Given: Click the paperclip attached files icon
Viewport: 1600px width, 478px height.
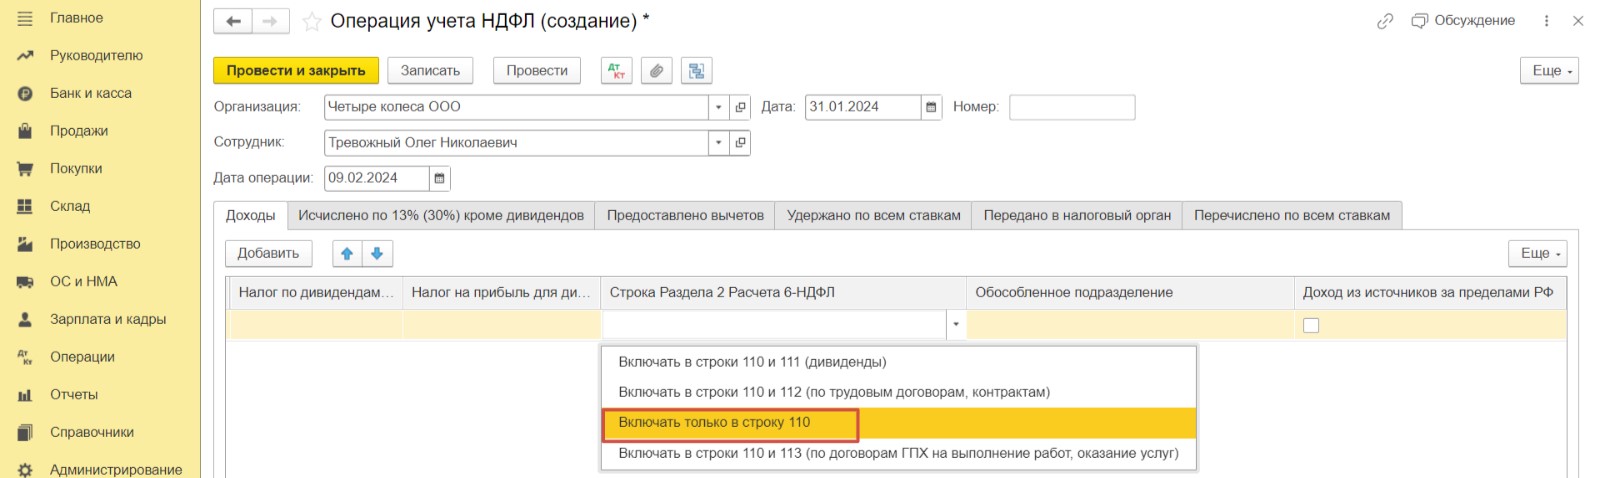Looking at the screenshot, I should 656,71.
